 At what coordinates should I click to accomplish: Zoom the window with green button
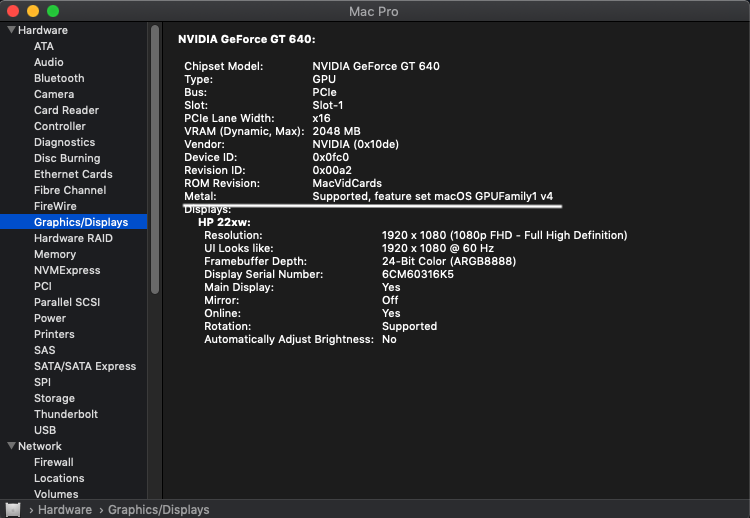click(x=53, y=11)
